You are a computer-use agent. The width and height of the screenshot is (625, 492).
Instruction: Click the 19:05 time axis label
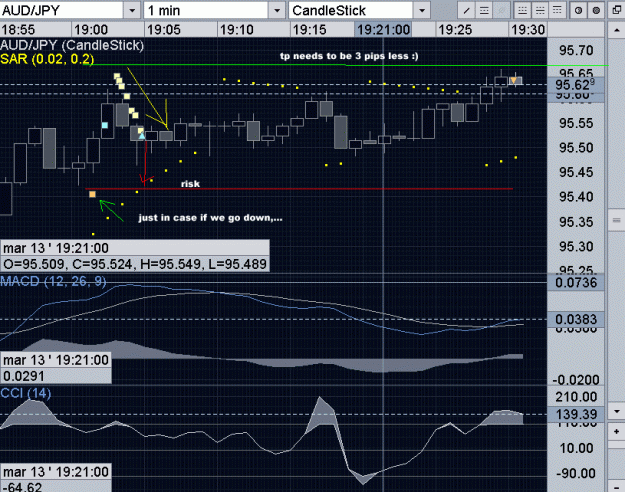click(x=163, y=30)
